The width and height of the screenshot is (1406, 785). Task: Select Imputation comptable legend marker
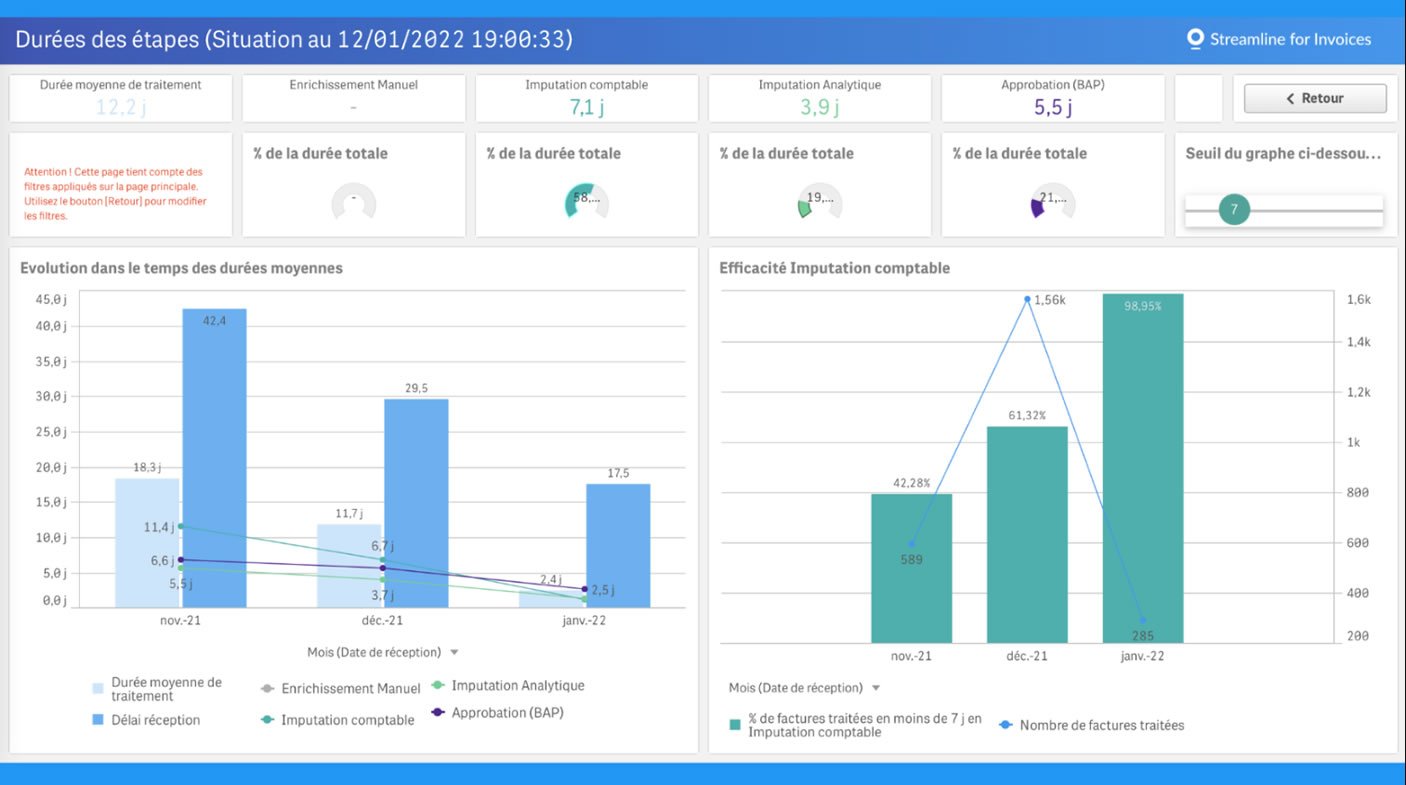pos(267,720)
